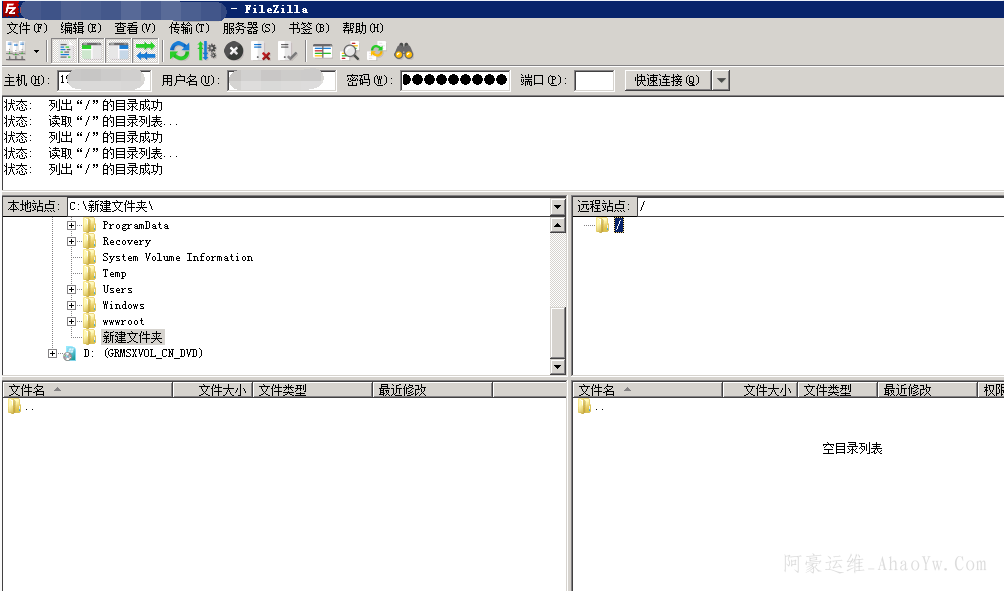Reconnect to the last server

point(287,51)
